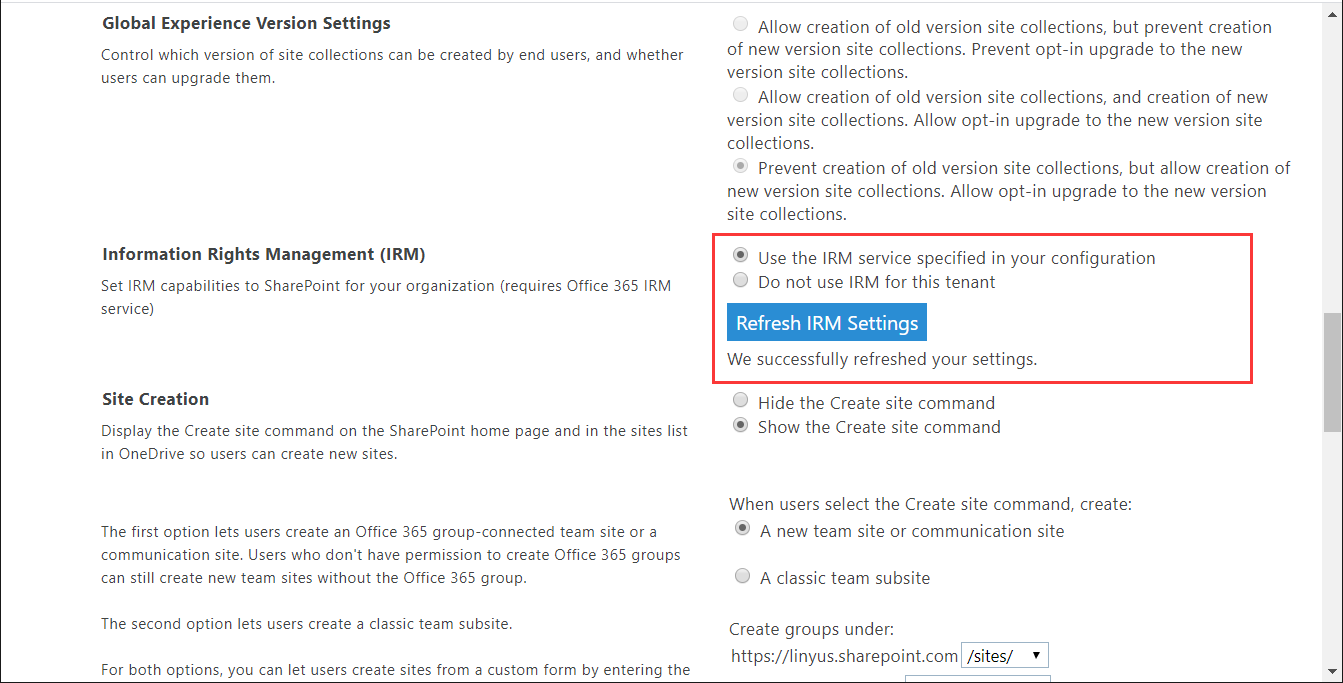This screenshot has height=683, width=1343.
Task: Click the scrollbar track below the thumb
Action: coord(1333,550)
